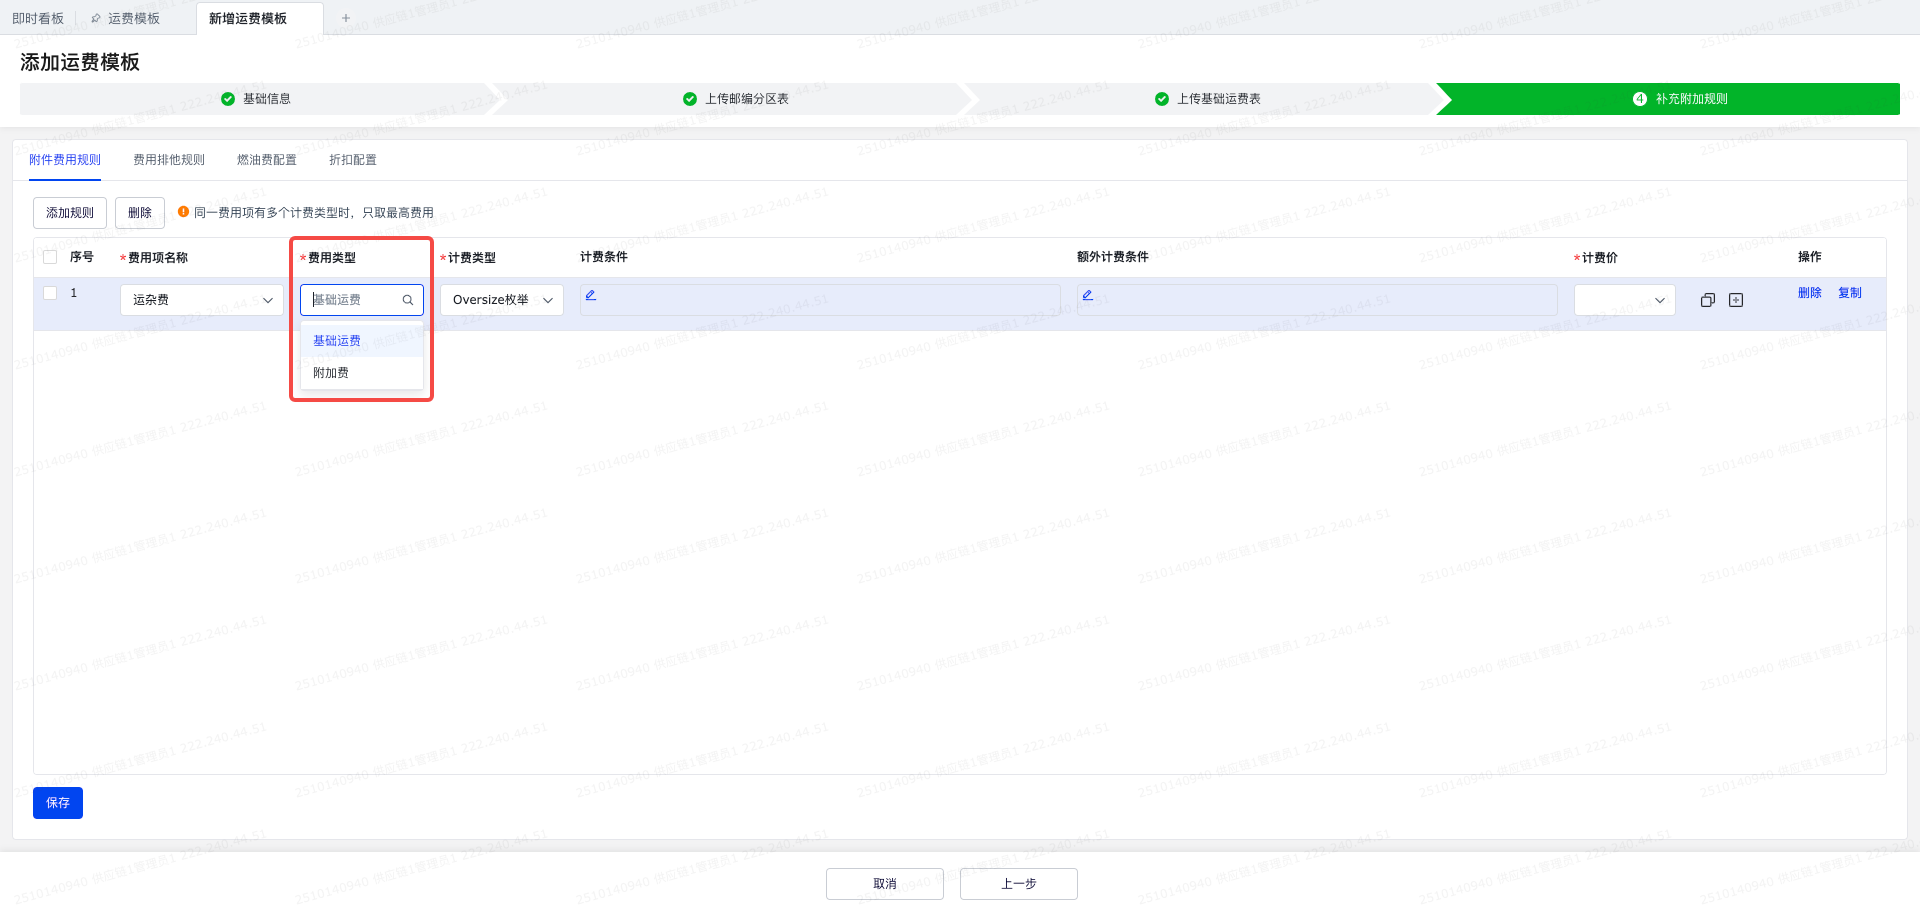Go back with the 上一步 button
Image resolution: width=1920 pixels, height=916 pixels.
pos(1019,884)
